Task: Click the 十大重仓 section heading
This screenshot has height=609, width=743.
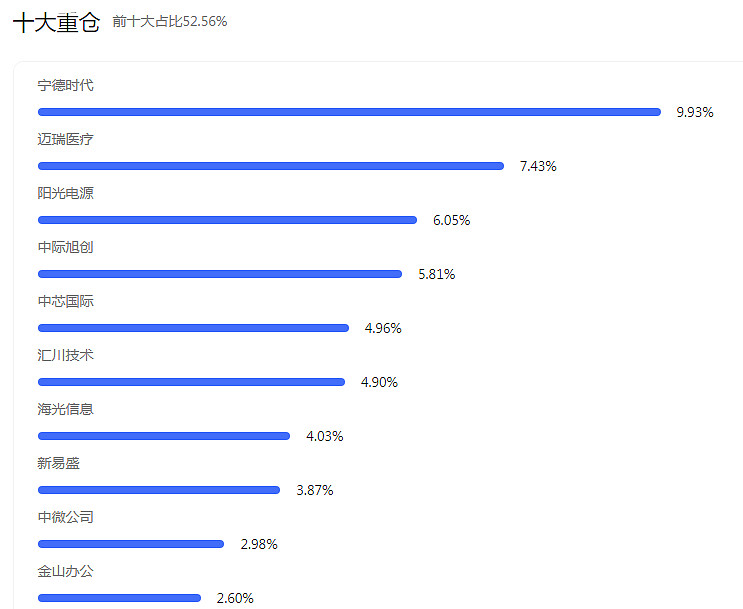Action: click(x=56, y=22)
